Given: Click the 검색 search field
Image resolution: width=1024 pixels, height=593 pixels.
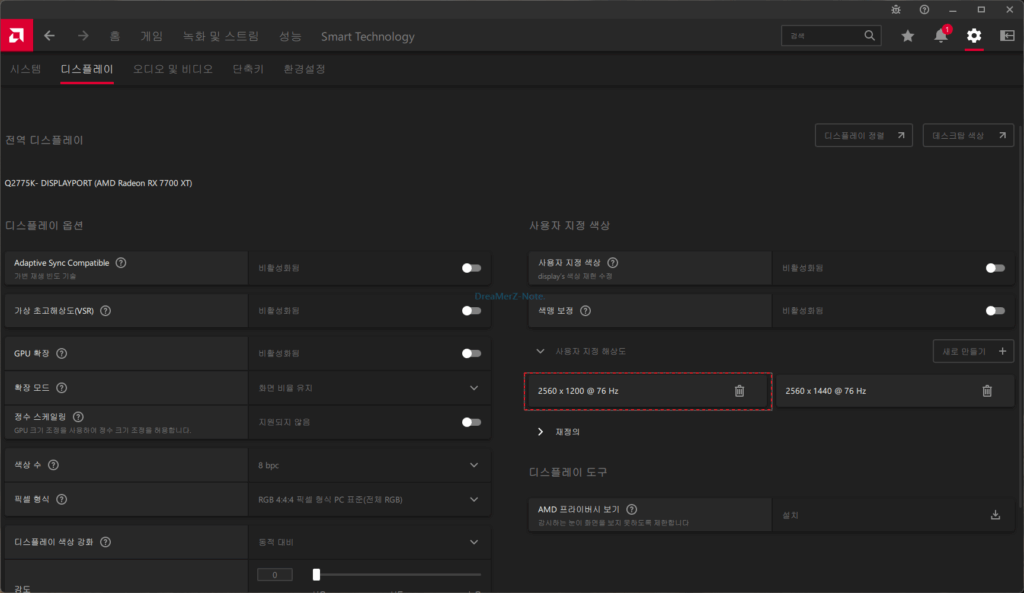Looking at the screenshot, I should point(831,35).
